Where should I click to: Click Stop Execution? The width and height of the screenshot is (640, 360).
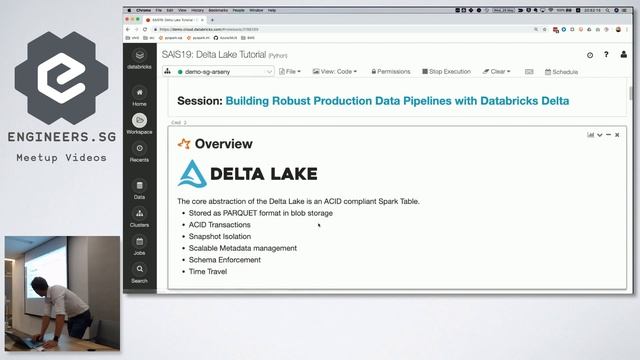click(x=446, y=71)
